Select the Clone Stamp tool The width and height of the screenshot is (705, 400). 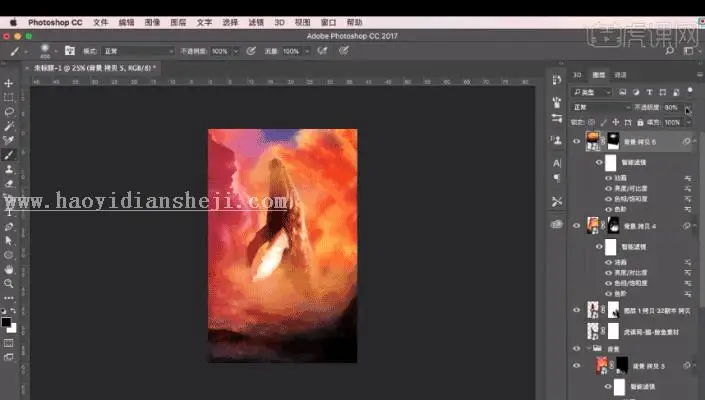click(9, 169)
